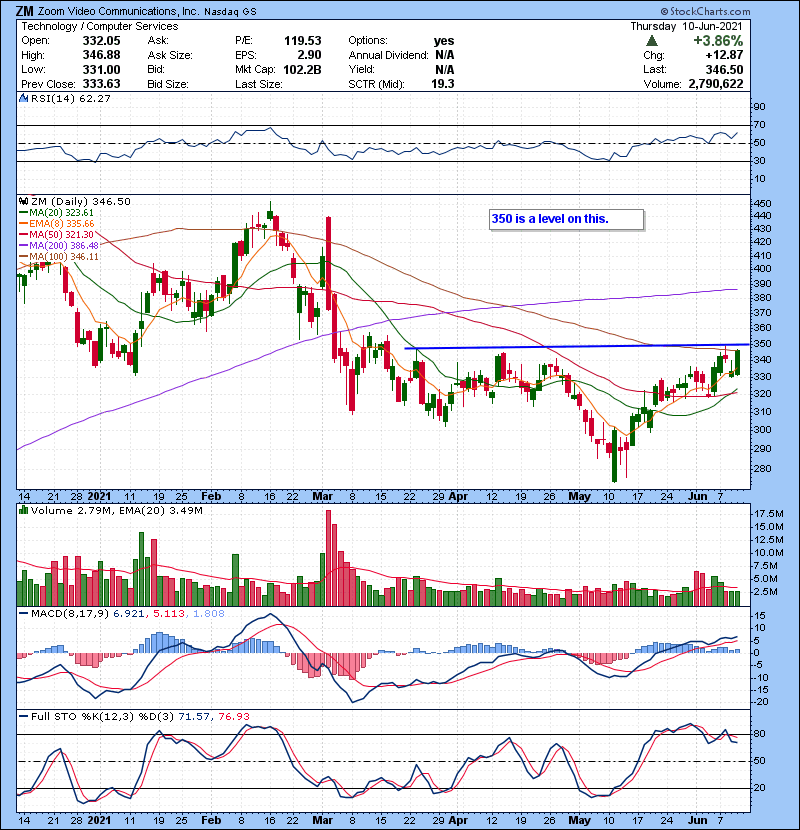Click the Chg value +12.87
The image size is (800, 830).
[724, 55]
